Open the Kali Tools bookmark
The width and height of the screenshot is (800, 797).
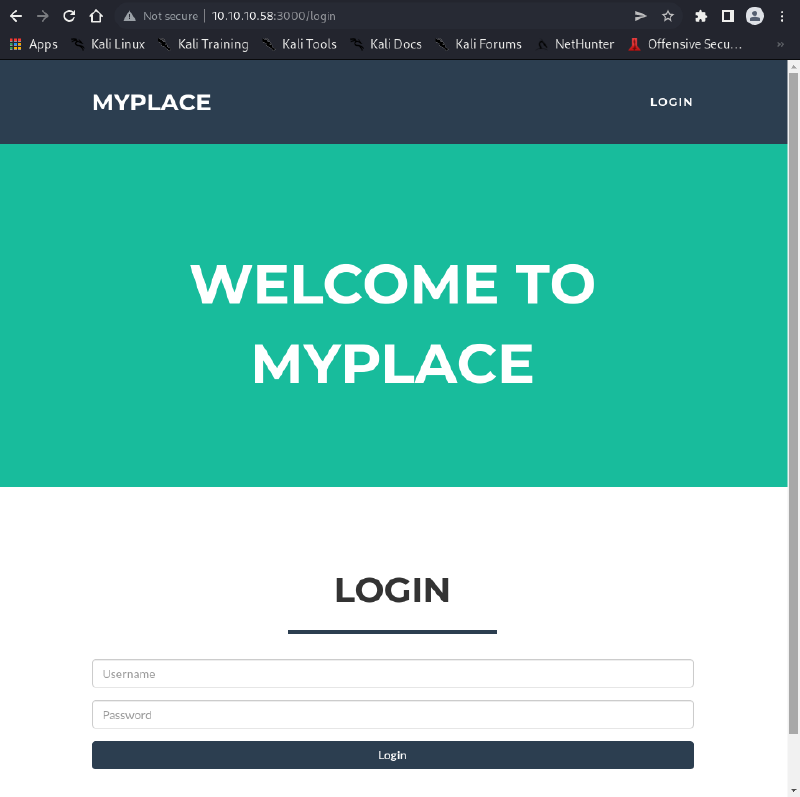307,44
